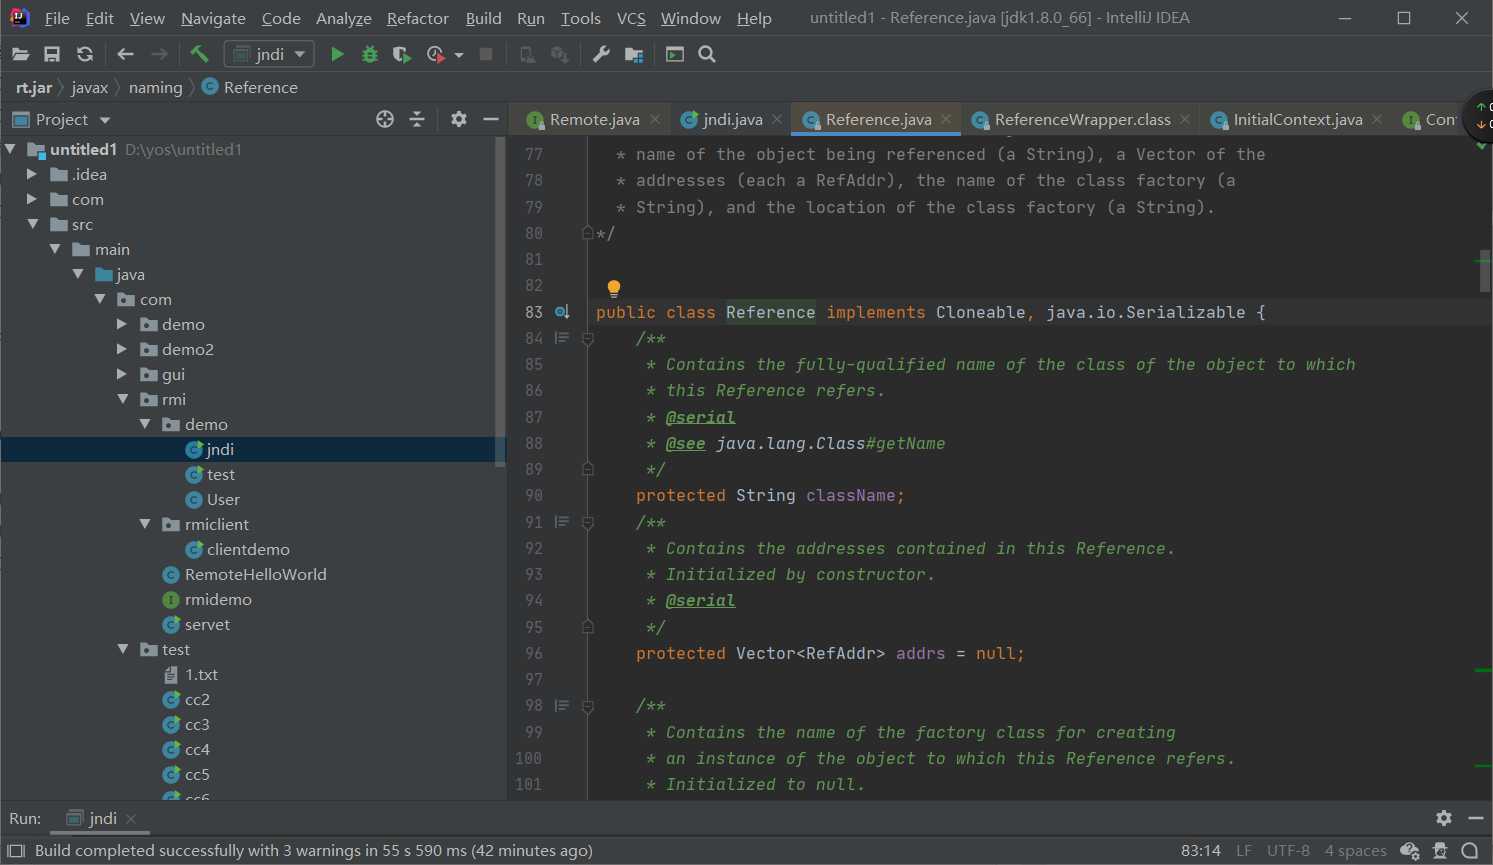The image size is (1493, 865).
Task: Open the Navigate menu
Action: click(213, 18)
